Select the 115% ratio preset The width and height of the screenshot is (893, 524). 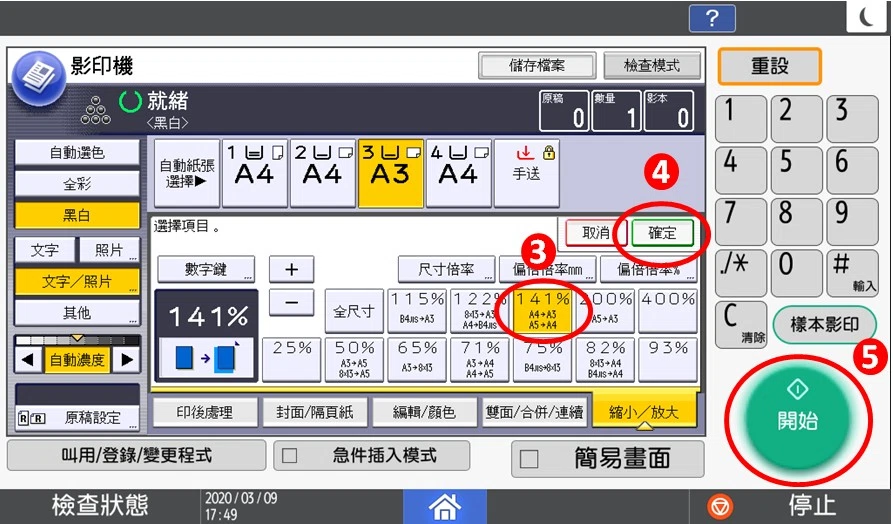pos(417,311)
